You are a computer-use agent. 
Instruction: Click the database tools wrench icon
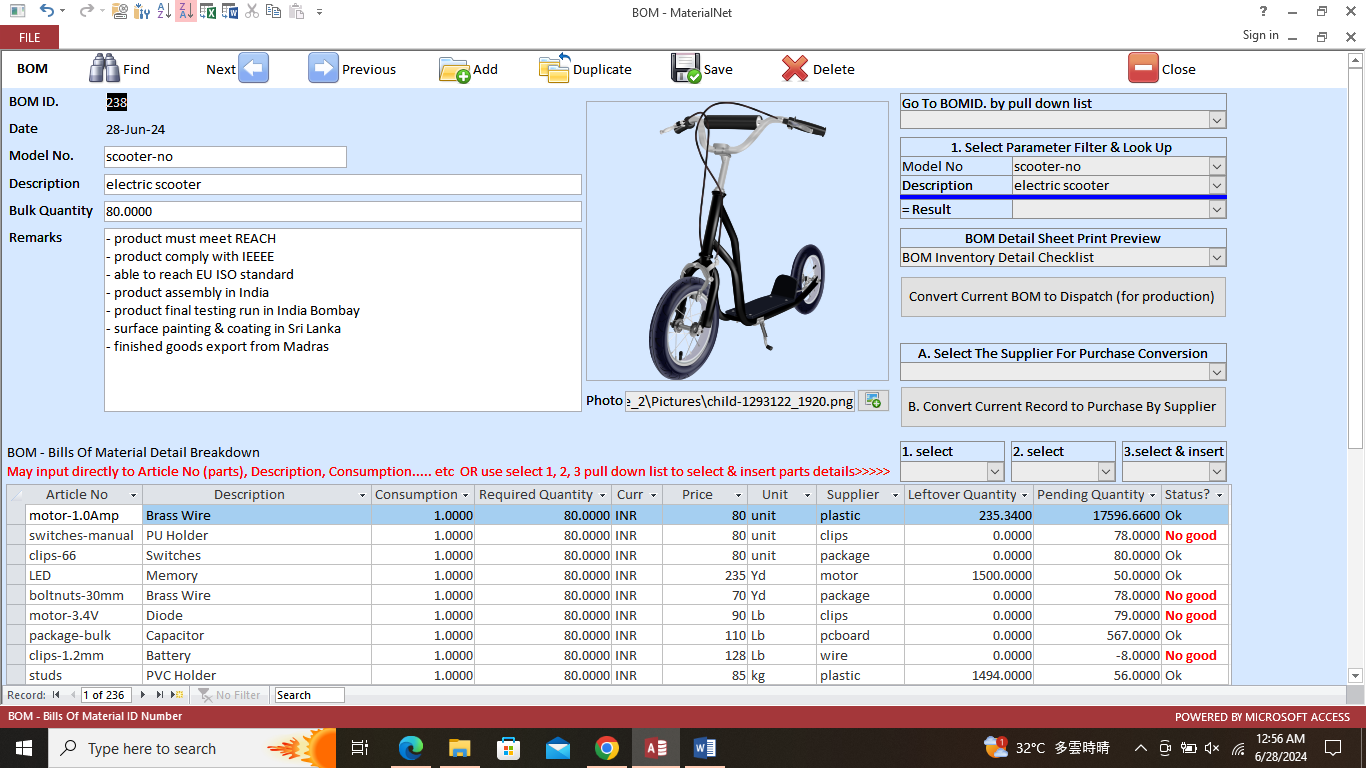pyautogui.click(x=142, y=11)
